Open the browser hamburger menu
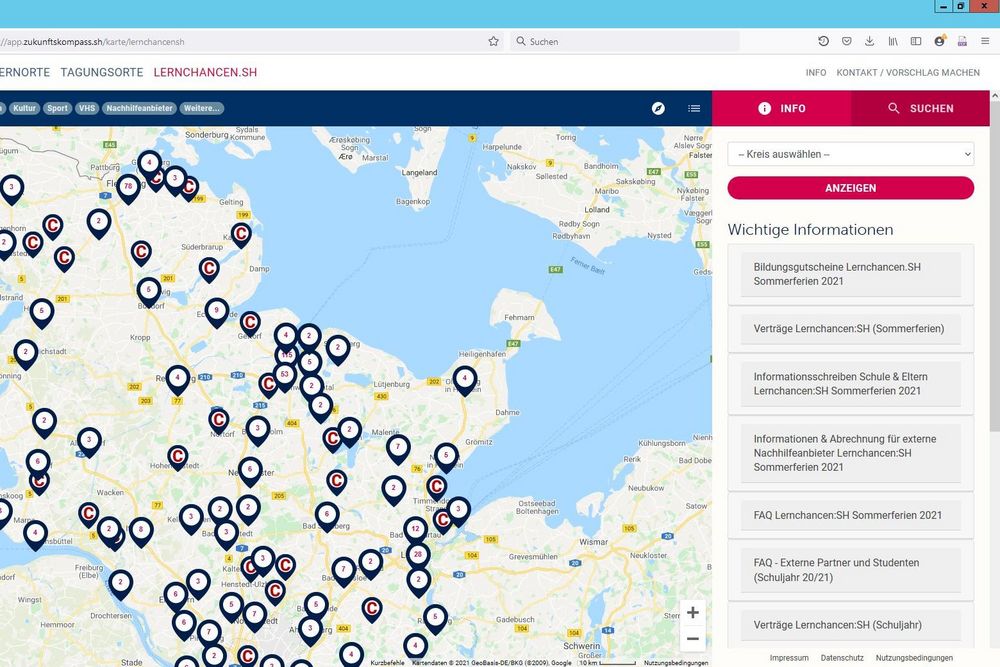The width and height of the screenshot is (1000, 667). point(985,41)
